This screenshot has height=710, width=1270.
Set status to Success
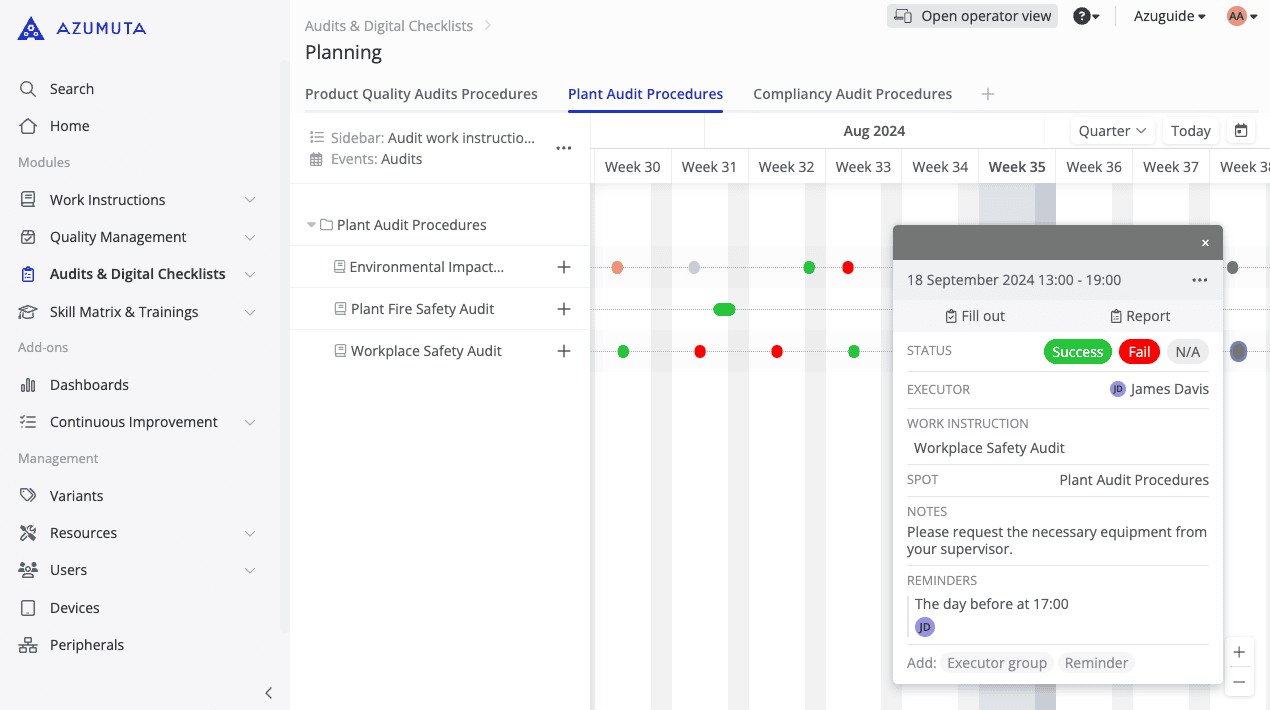point(1077,352)
